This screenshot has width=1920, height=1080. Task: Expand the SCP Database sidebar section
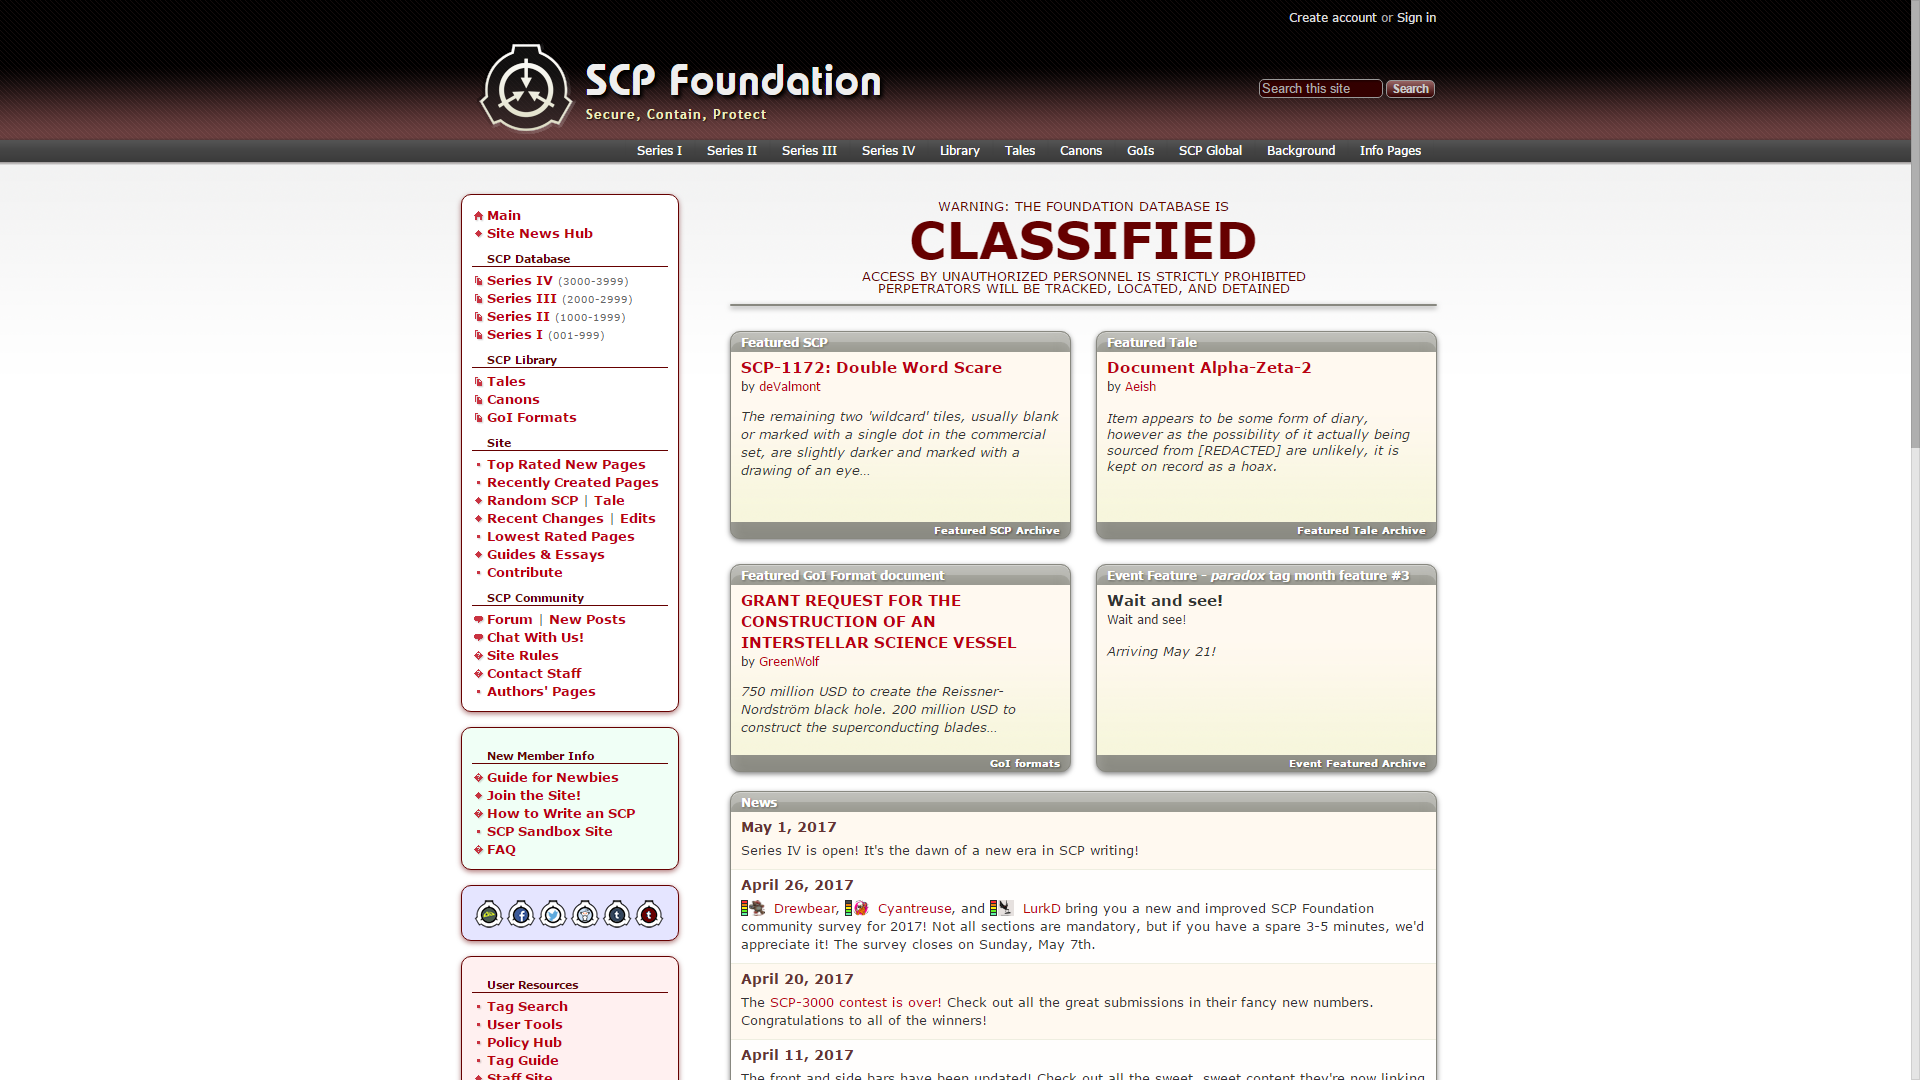(527, 258)
